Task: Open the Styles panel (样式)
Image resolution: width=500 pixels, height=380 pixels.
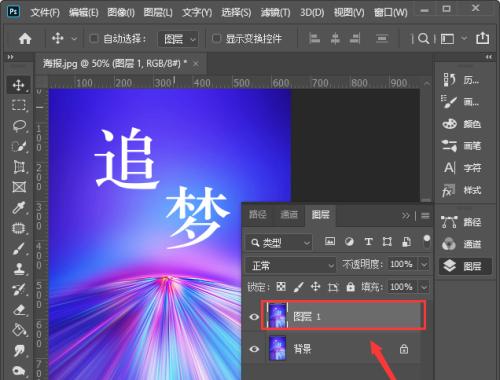Action: click(x=462, y=190)
